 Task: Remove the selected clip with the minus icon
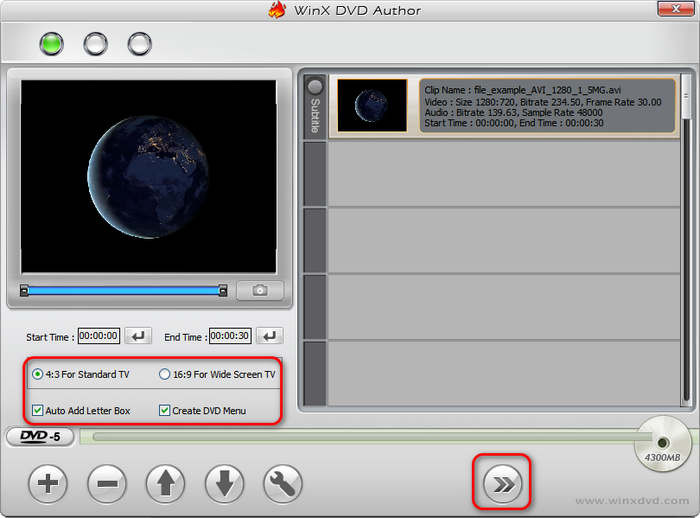tap(107, 485)
